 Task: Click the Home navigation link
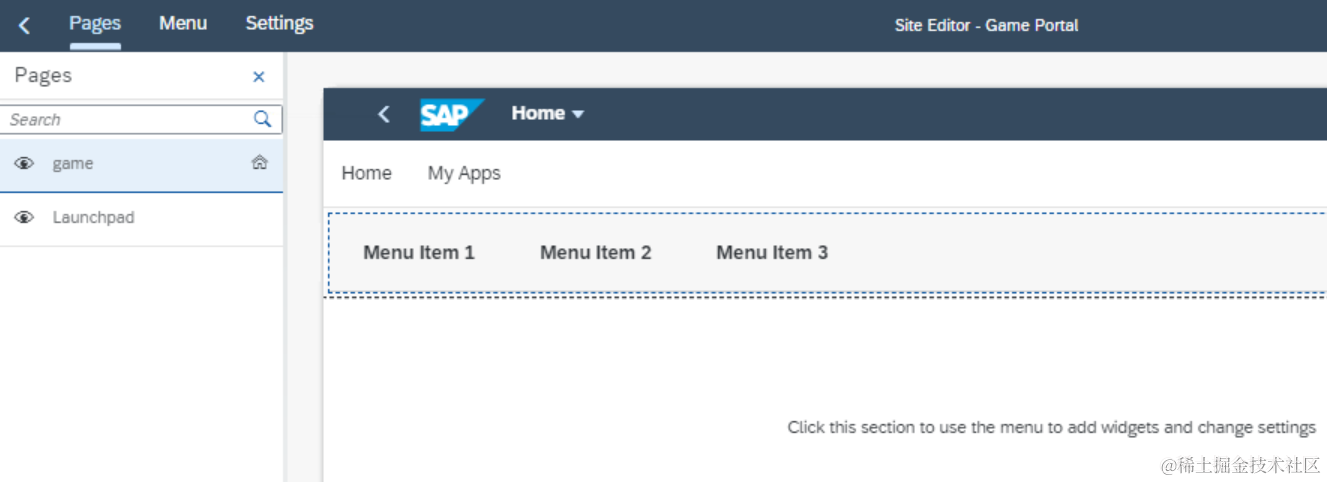366,173
